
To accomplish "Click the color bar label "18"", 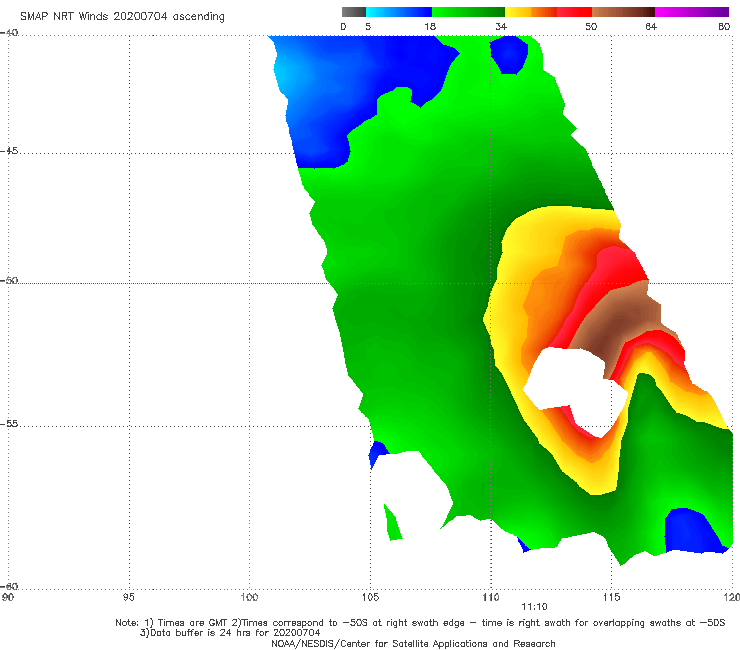I will point(430,27).
